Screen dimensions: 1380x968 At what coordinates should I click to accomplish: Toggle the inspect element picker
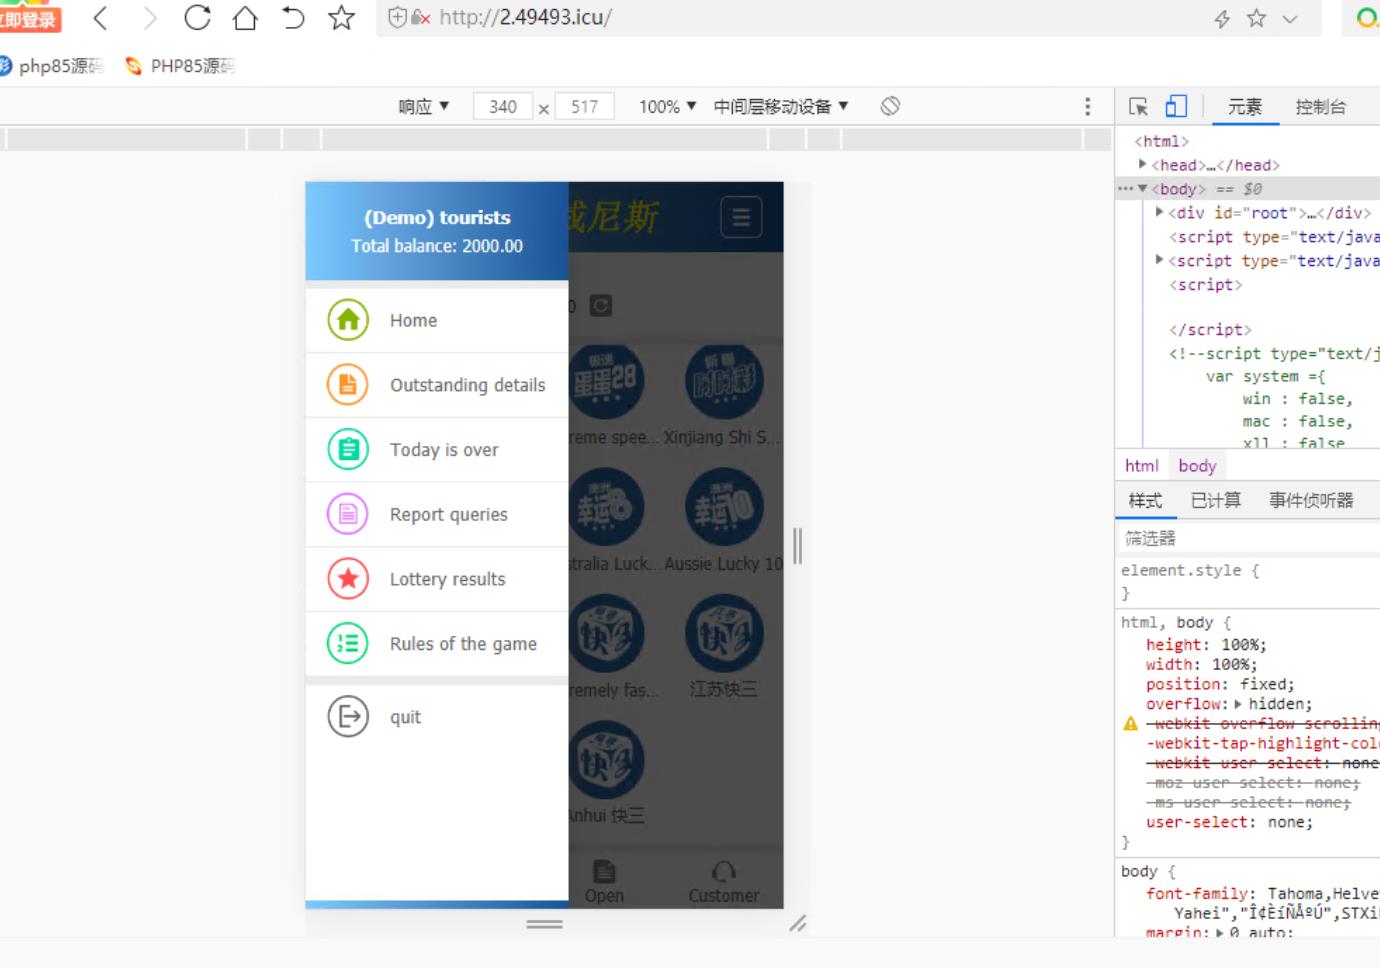click(x=1138, y=106)
